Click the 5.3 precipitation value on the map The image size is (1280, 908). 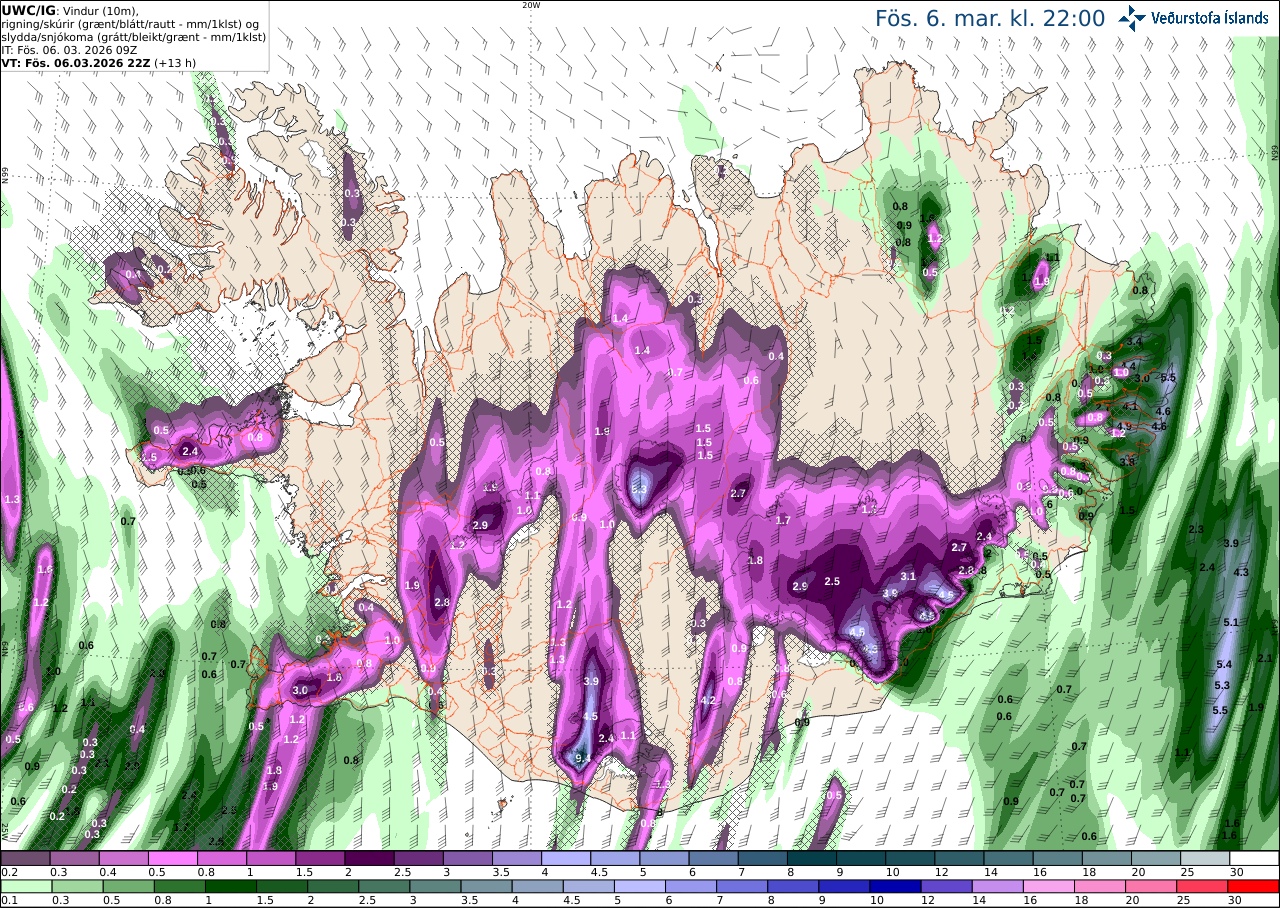(x=1221, y=686)
